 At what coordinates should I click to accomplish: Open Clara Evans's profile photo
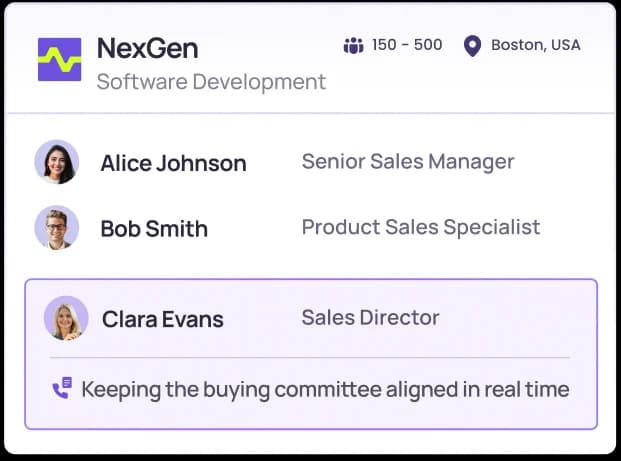(x=66, y=318)
